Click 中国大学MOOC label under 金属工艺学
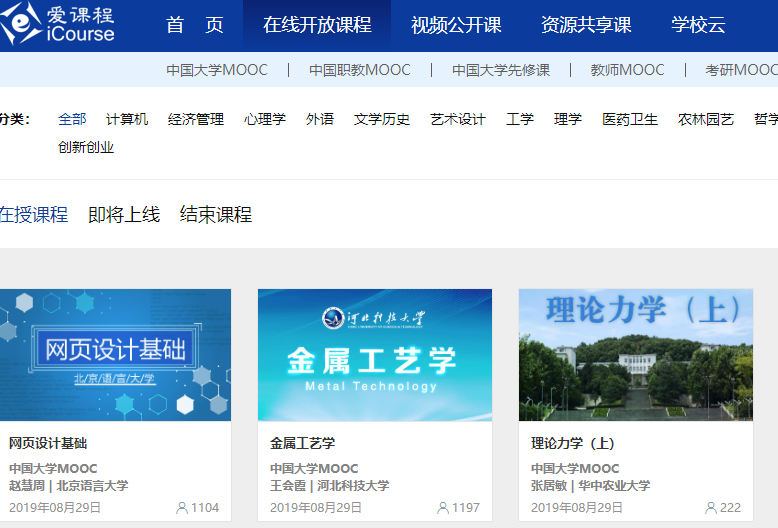Image resolution: width=778 pixels, height=528 pixels. (x=314, y=468)
